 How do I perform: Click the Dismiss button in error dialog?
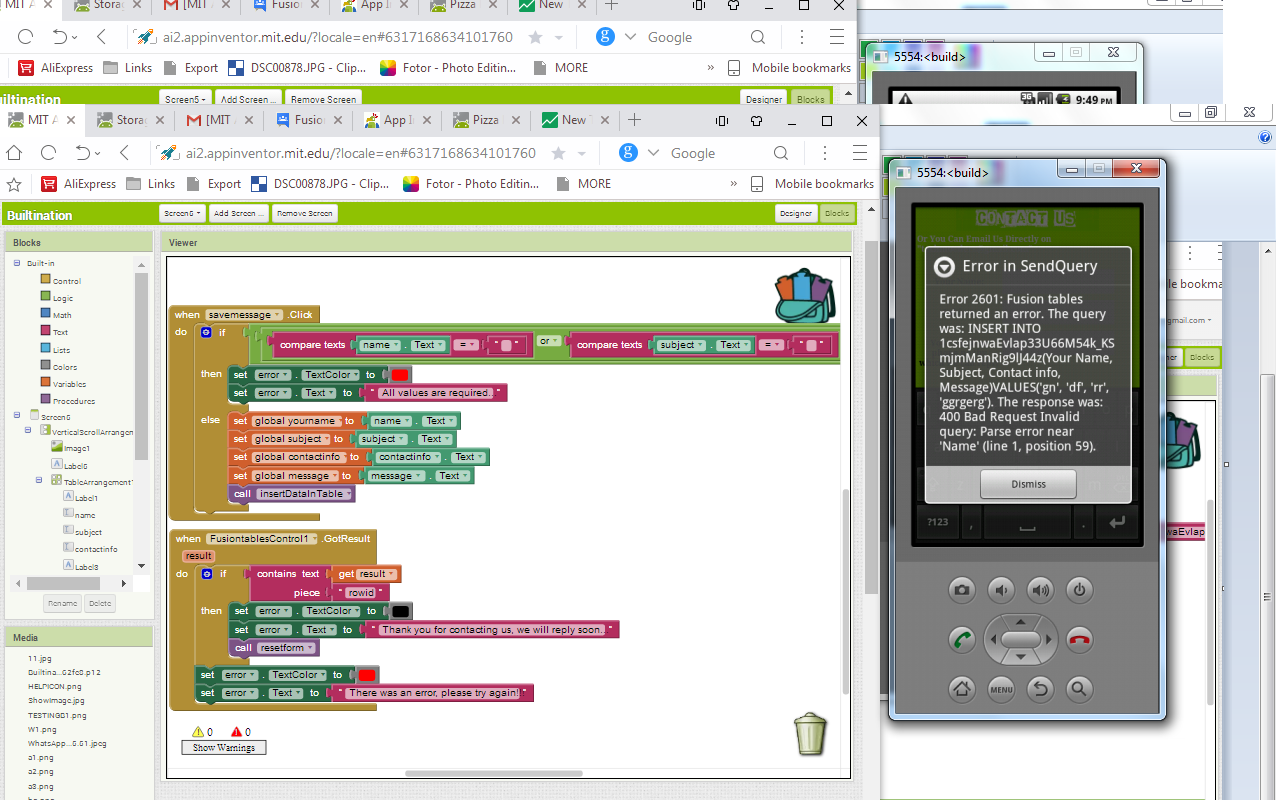pyautogui.click(x=1028, y=484)
